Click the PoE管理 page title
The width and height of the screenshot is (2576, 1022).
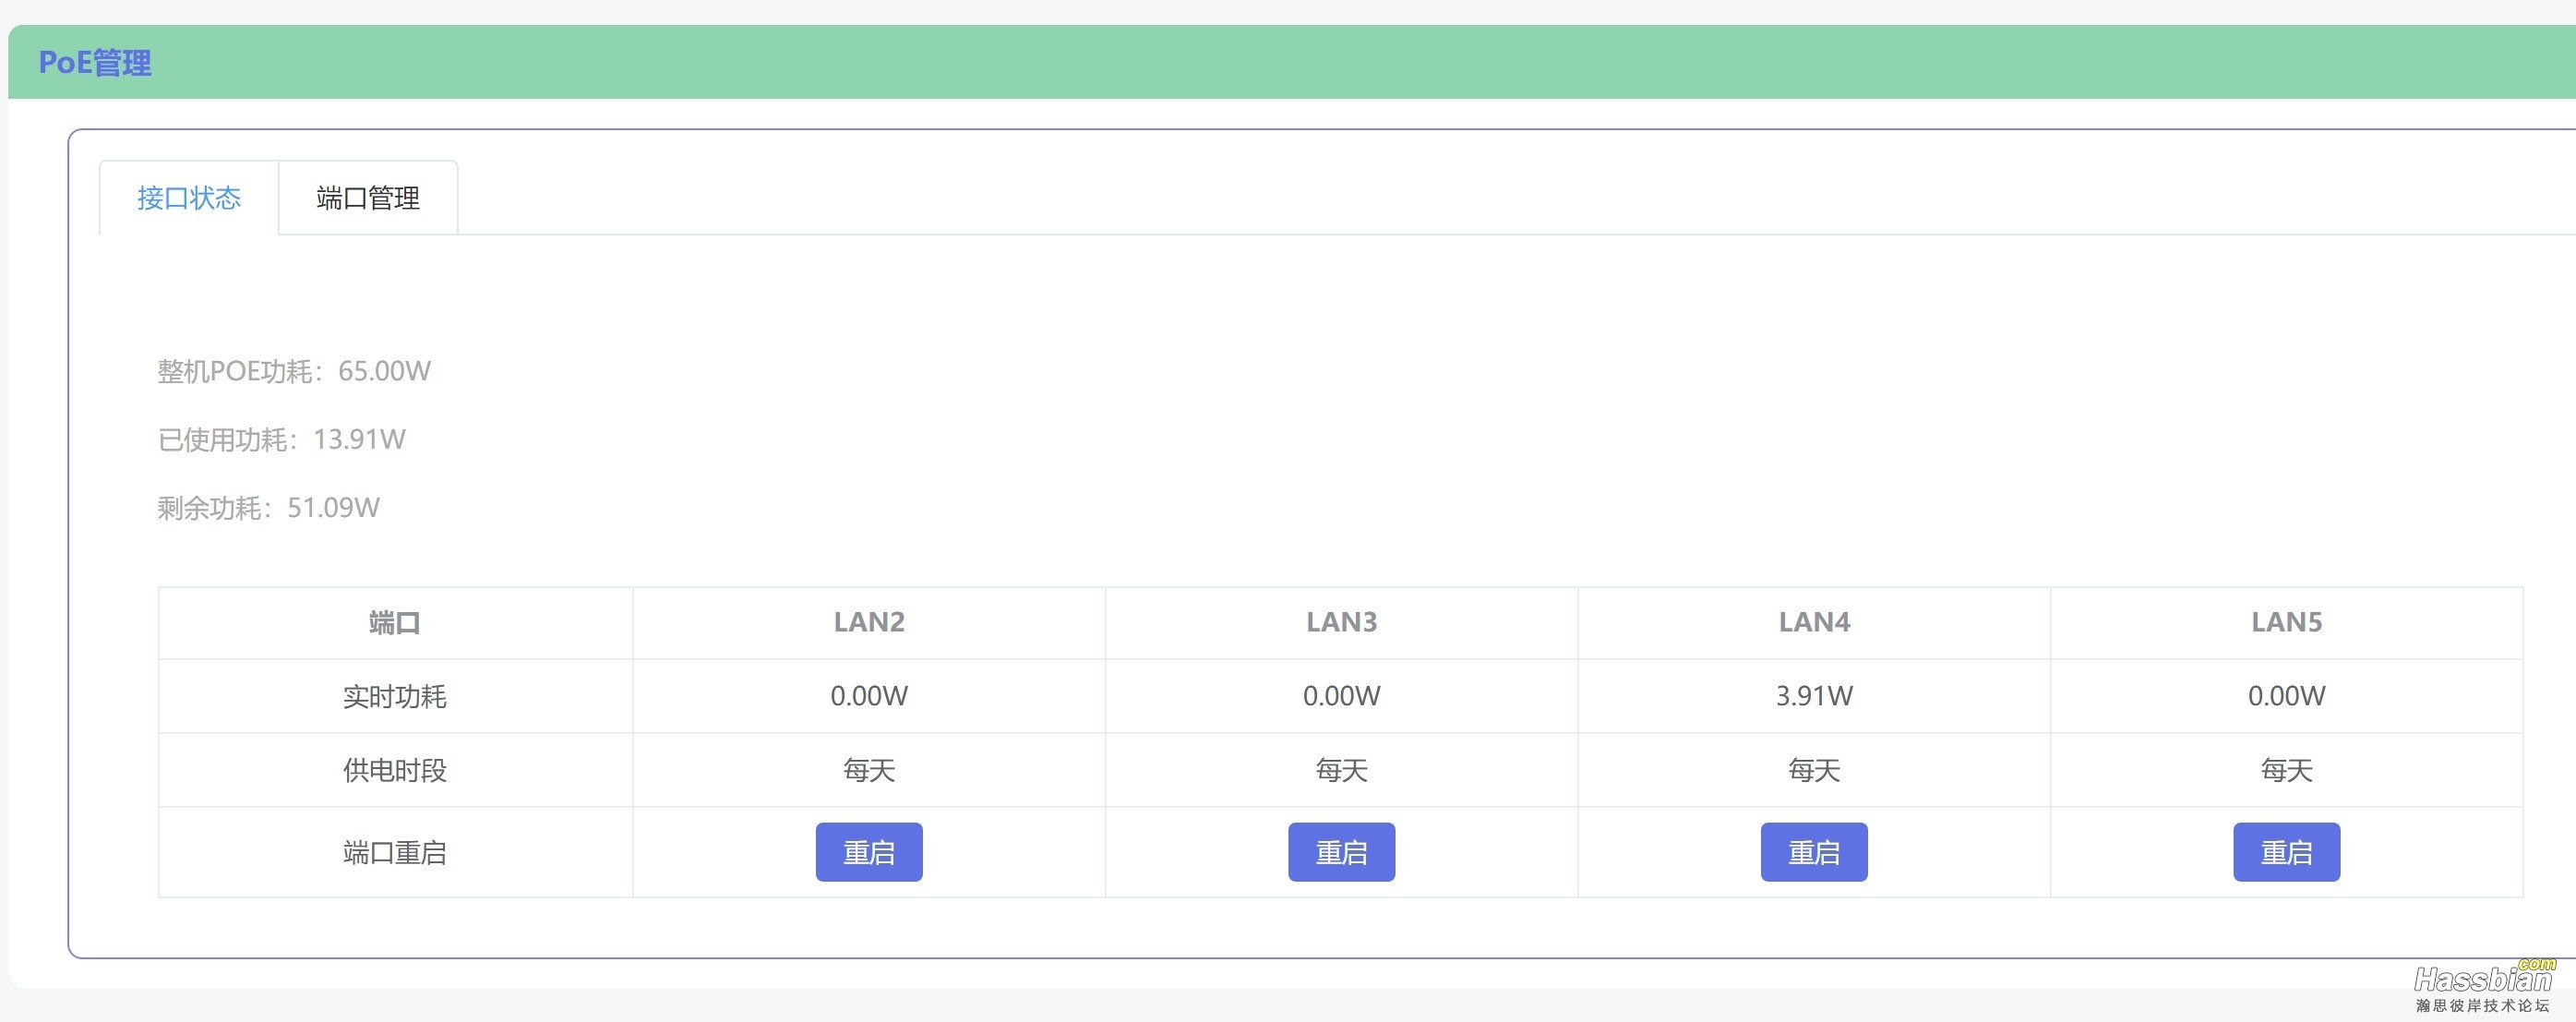click(95, 63)
